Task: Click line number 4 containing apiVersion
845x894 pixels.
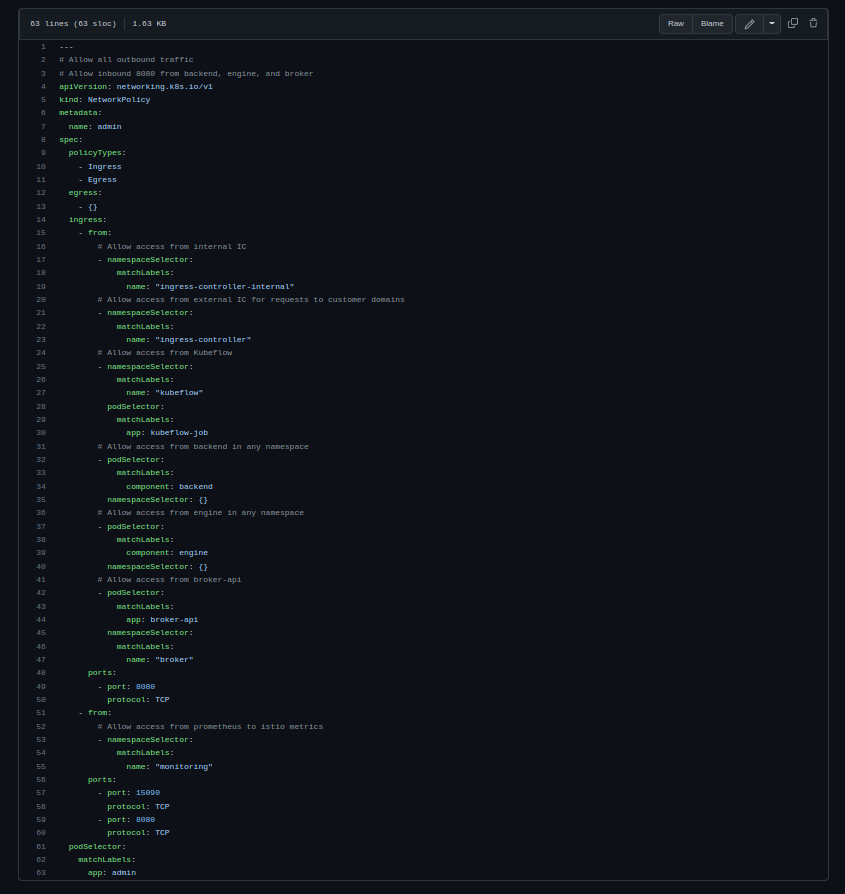Action: pos(42,86)
